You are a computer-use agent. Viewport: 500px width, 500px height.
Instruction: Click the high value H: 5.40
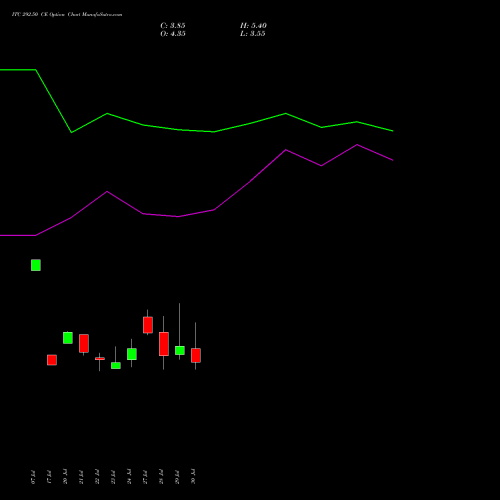click(x=253, y=26)
